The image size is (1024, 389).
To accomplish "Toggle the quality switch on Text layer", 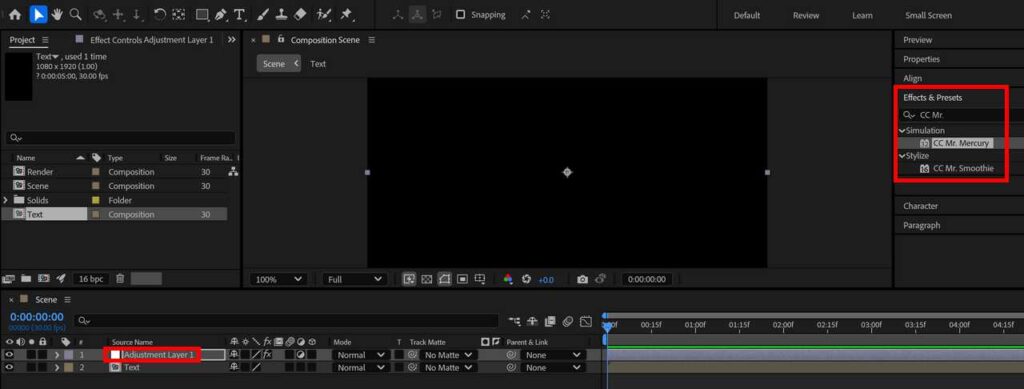I will pyautogui.click(x=256, y=367).
